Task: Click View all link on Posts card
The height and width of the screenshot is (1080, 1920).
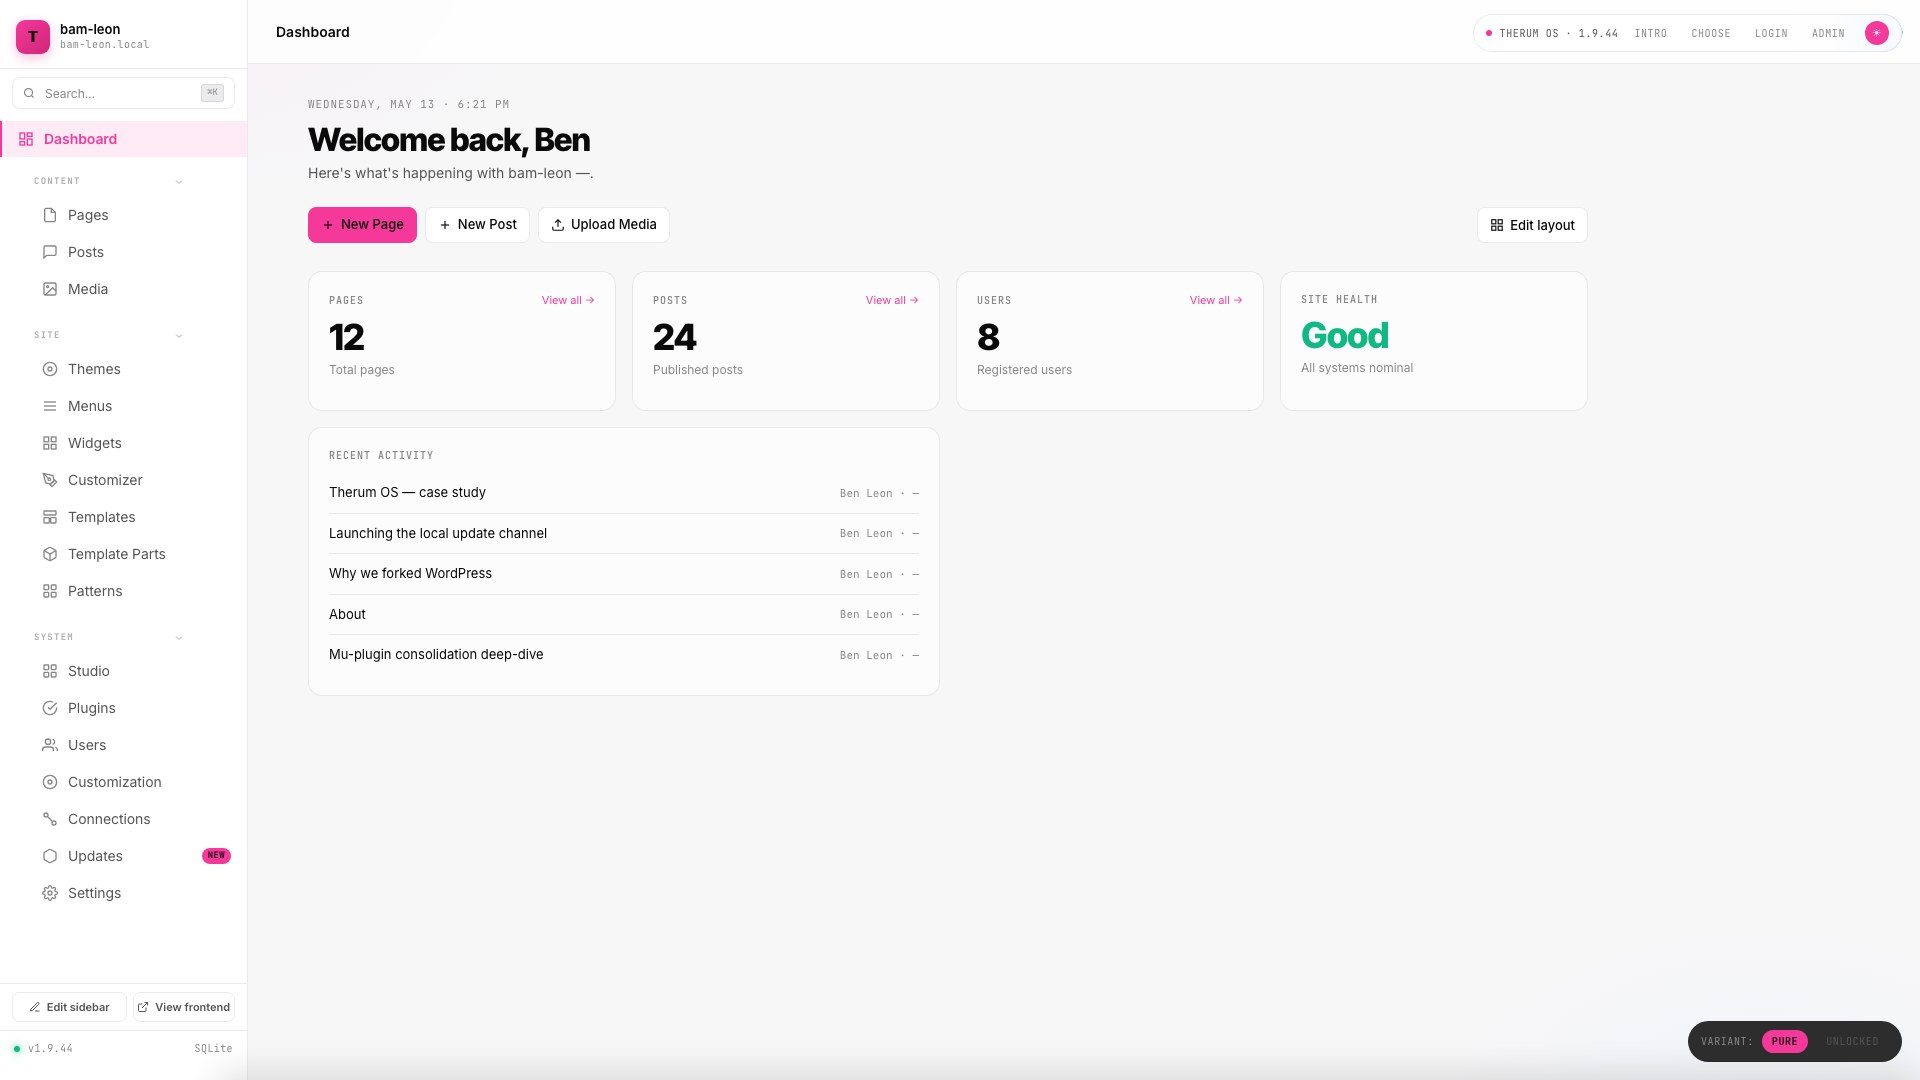Action: point(892,300)
